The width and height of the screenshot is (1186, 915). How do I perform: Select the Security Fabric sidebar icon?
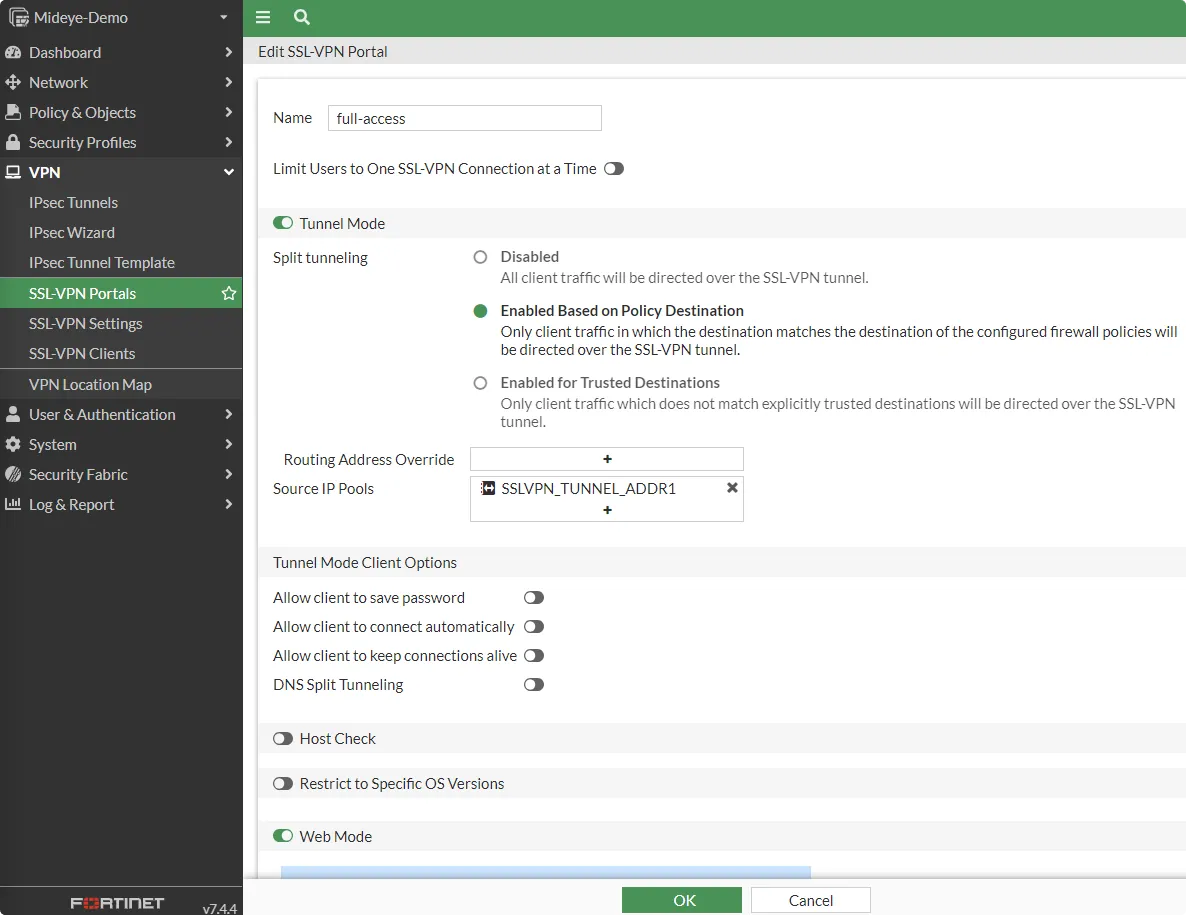point(13,474)
